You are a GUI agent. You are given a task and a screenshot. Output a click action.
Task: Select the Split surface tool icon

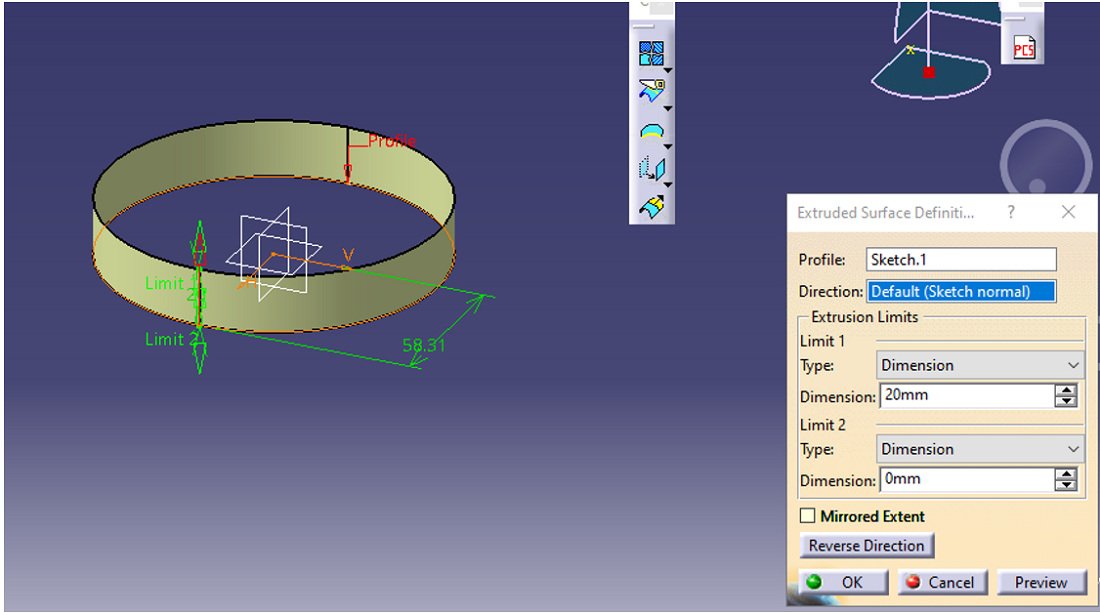(x=651, y=90)
